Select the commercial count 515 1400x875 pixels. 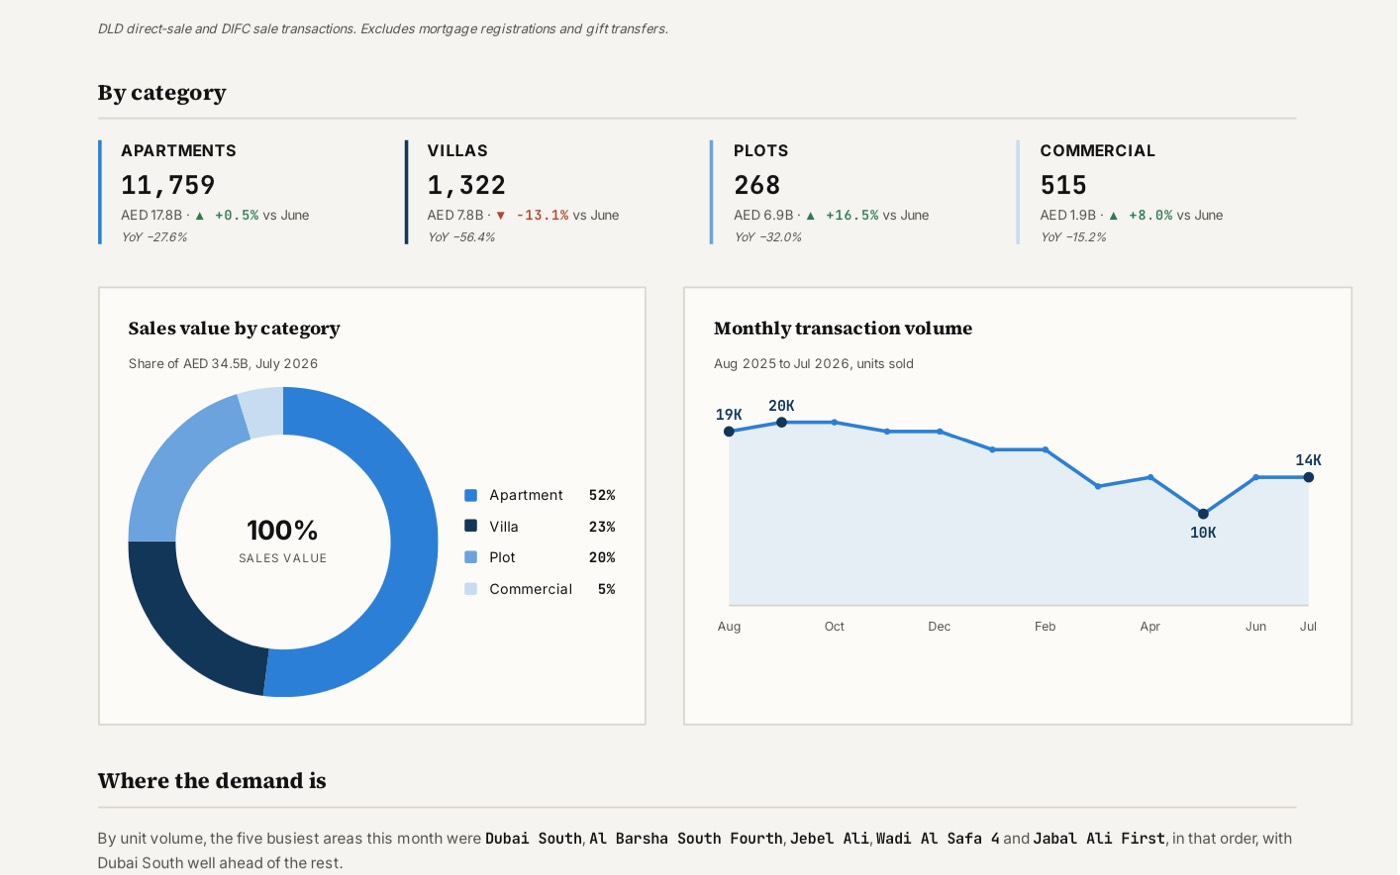(x=1063, y=185)
